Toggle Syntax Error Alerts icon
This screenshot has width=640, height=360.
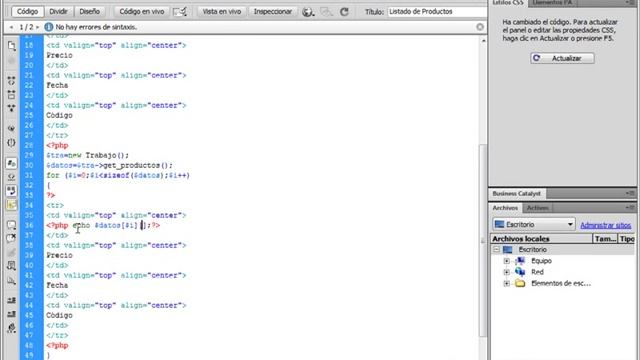(x=11, y=205)
